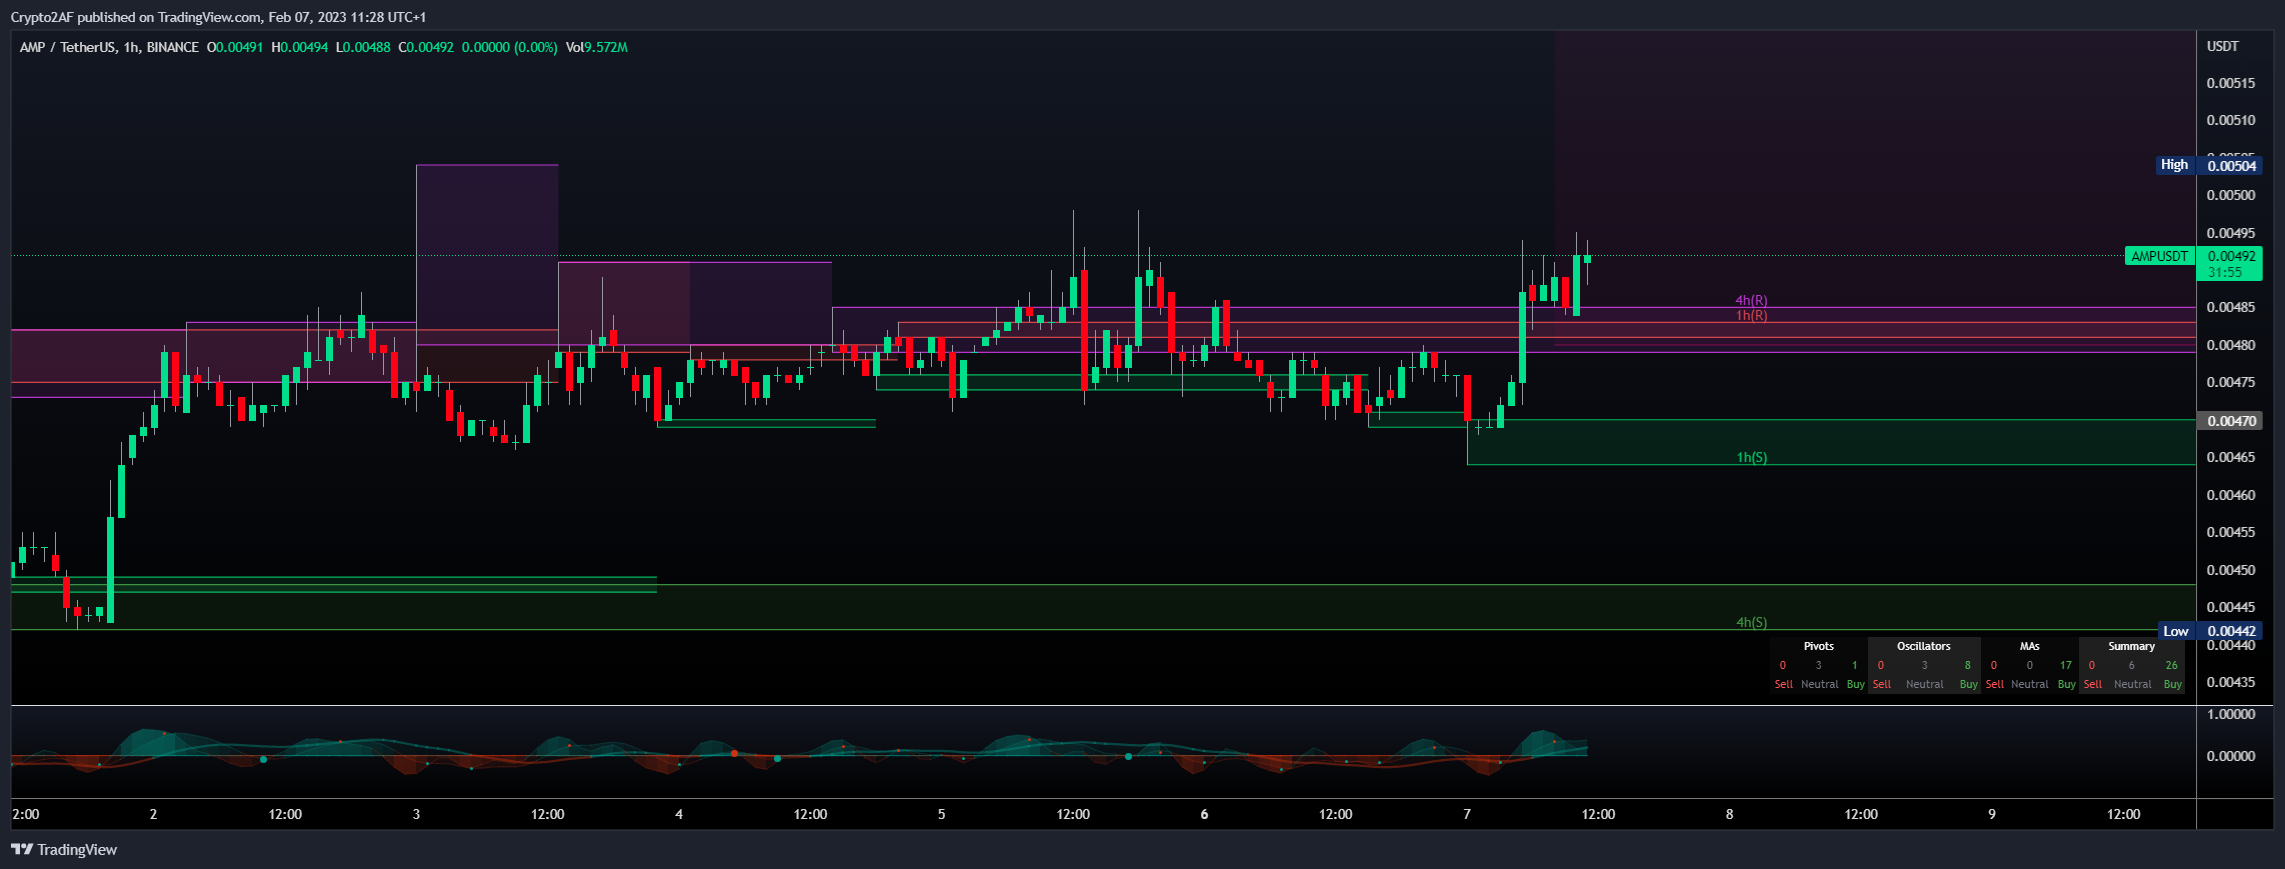Click the 0.00455 price axis label
2285x869 pixels.
(2231, 532)
